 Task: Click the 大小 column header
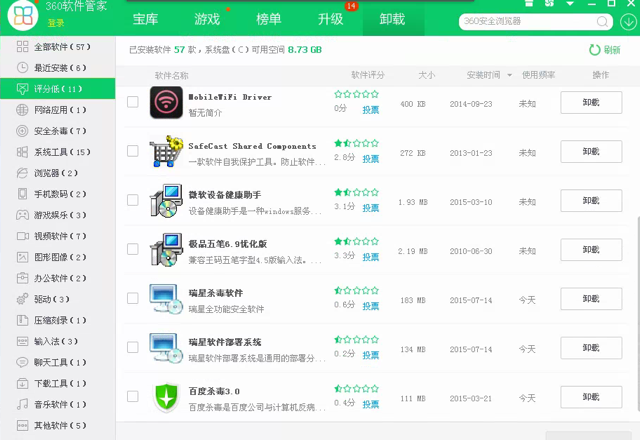click(427, 75)
